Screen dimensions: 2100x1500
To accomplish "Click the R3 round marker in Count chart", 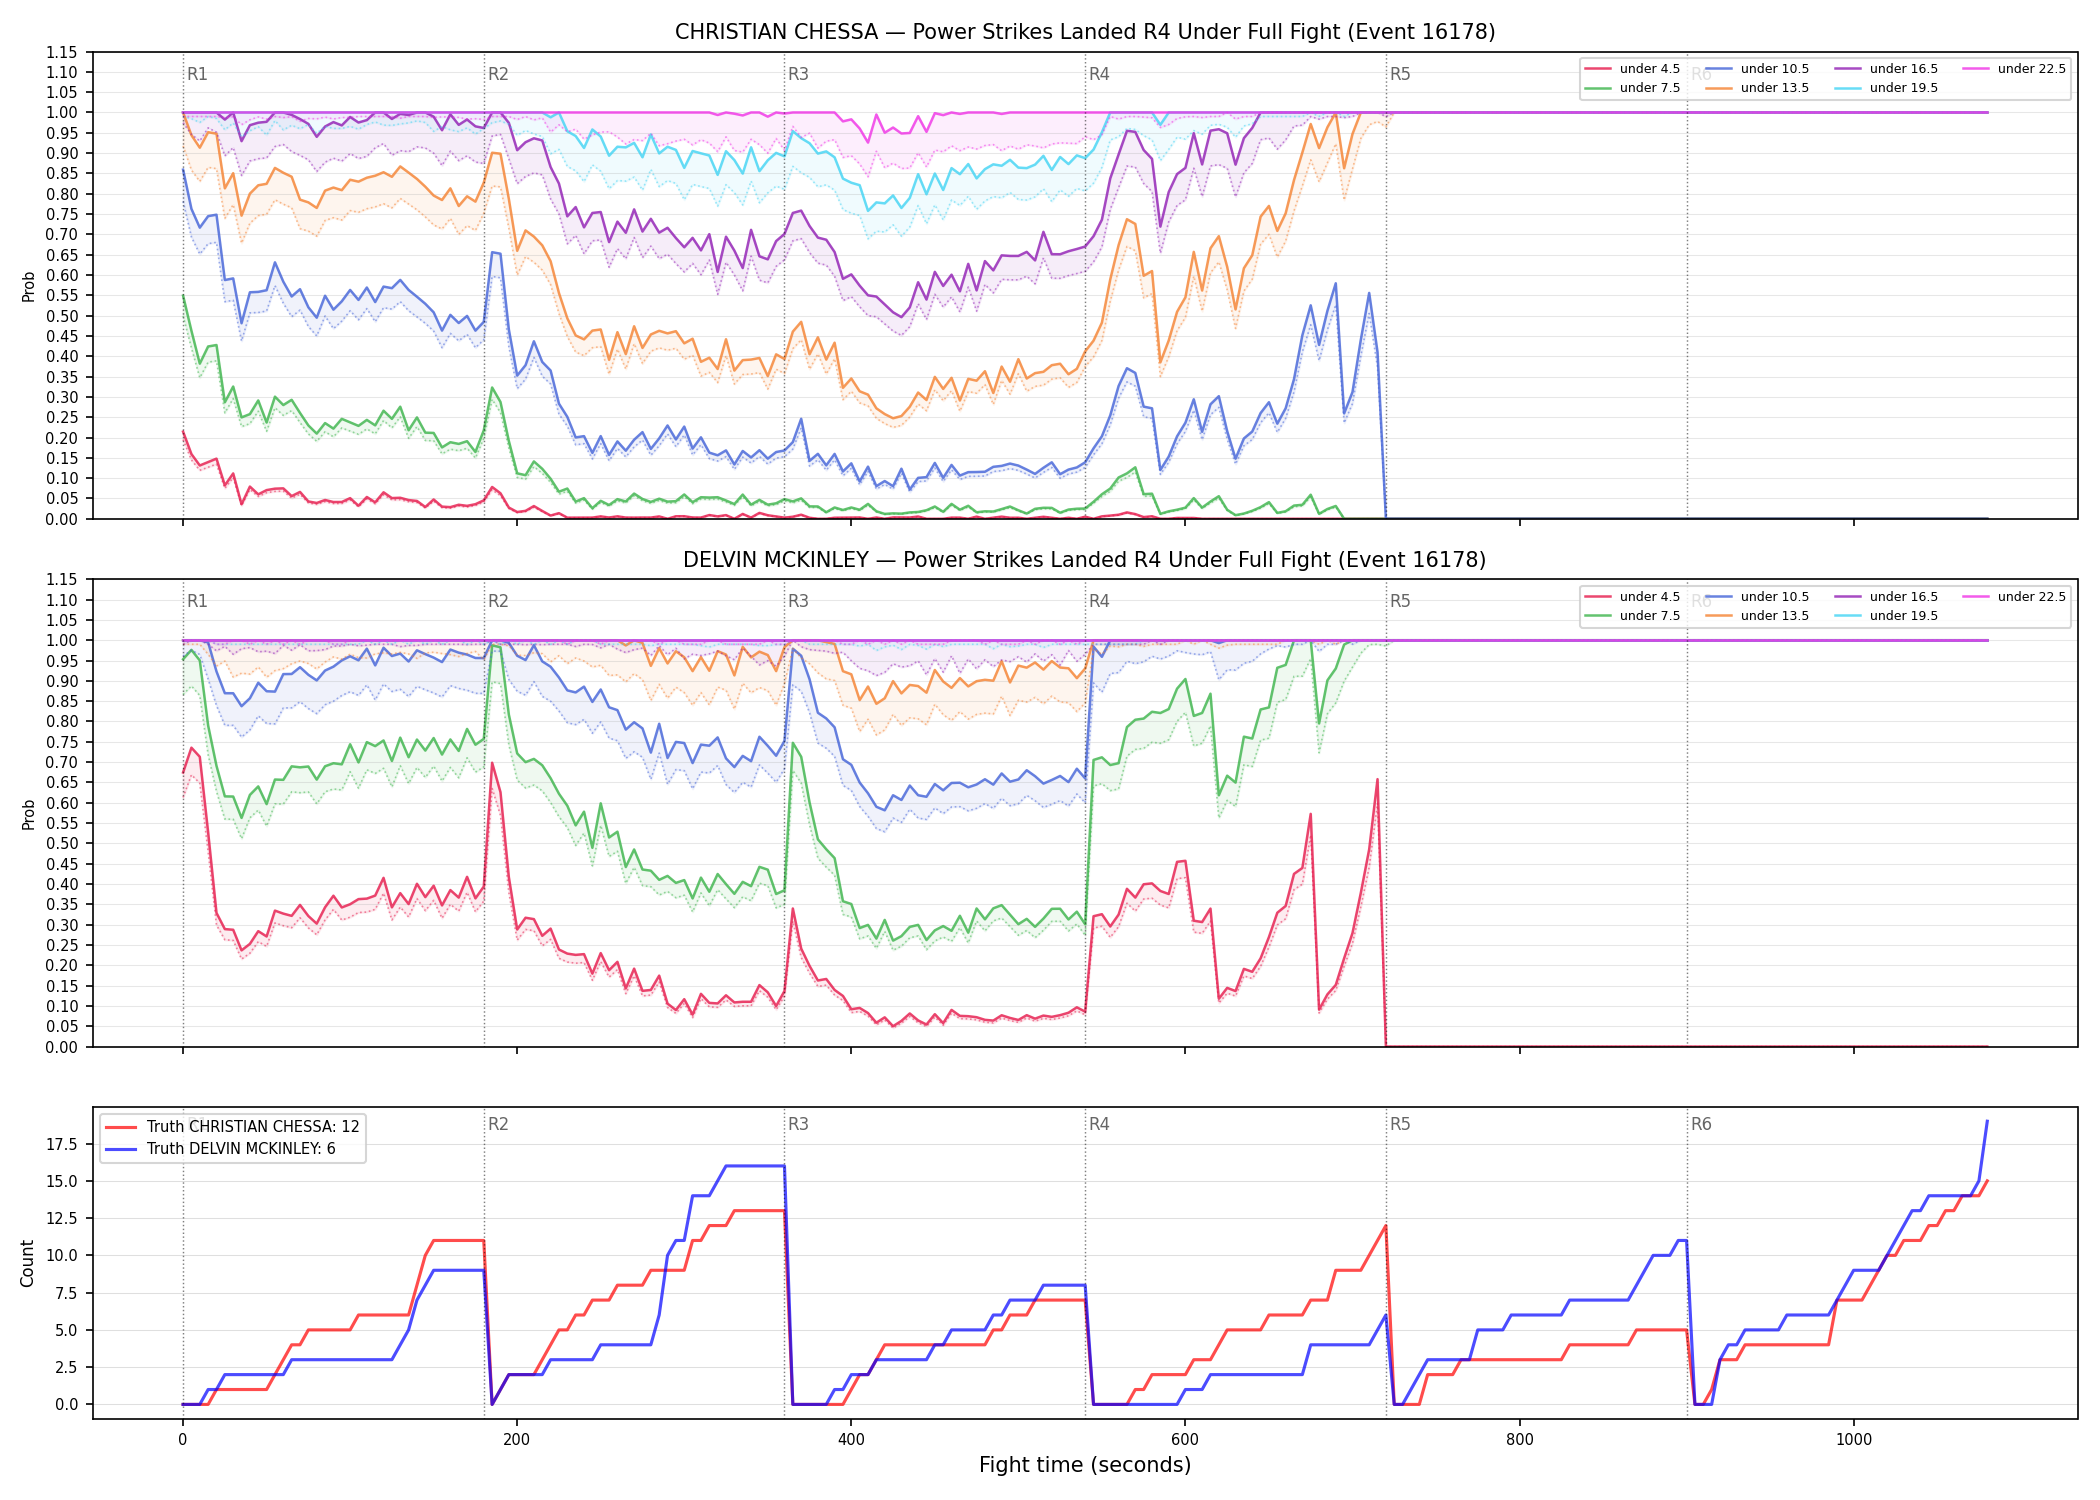I will pyautogui.click(x=798, y=1124).
